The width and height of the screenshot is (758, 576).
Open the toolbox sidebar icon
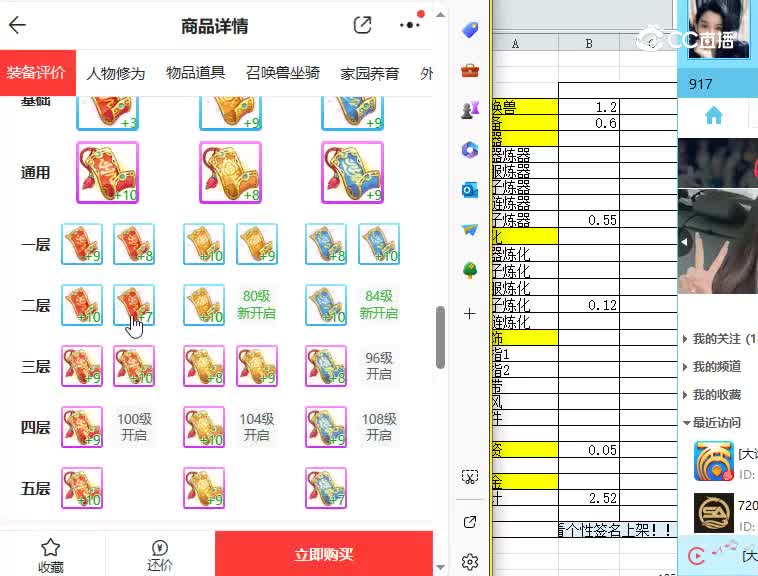tap(470, 71)
